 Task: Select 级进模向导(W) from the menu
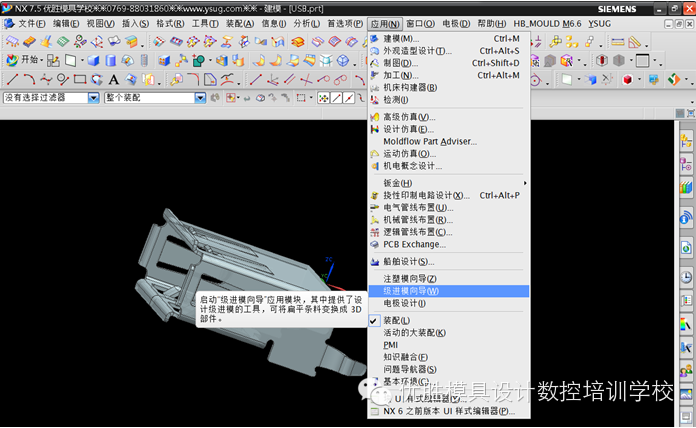pos(449,291)
